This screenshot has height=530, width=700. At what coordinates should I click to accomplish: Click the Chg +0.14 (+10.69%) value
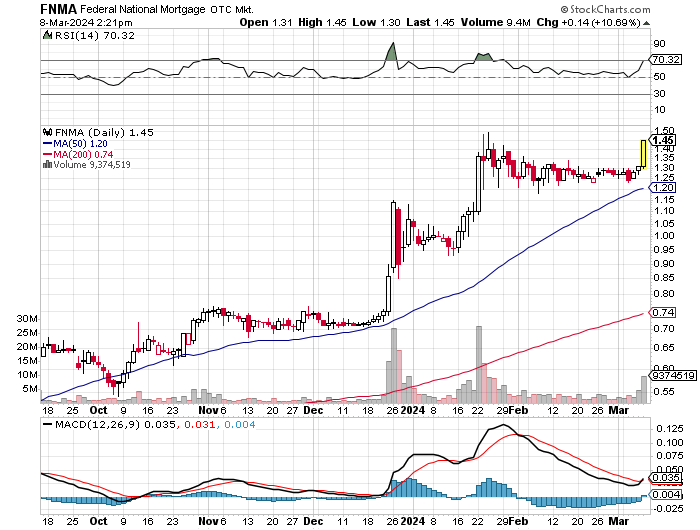589,22
